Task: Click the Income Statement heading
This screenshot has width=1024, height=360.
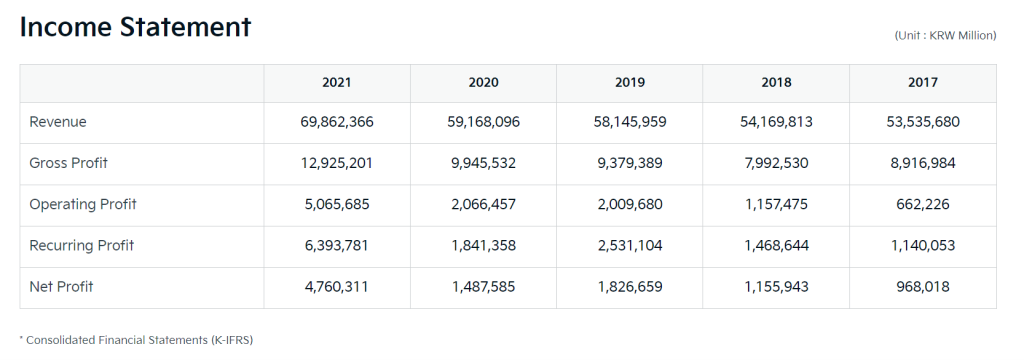Action: click(135, 27)
